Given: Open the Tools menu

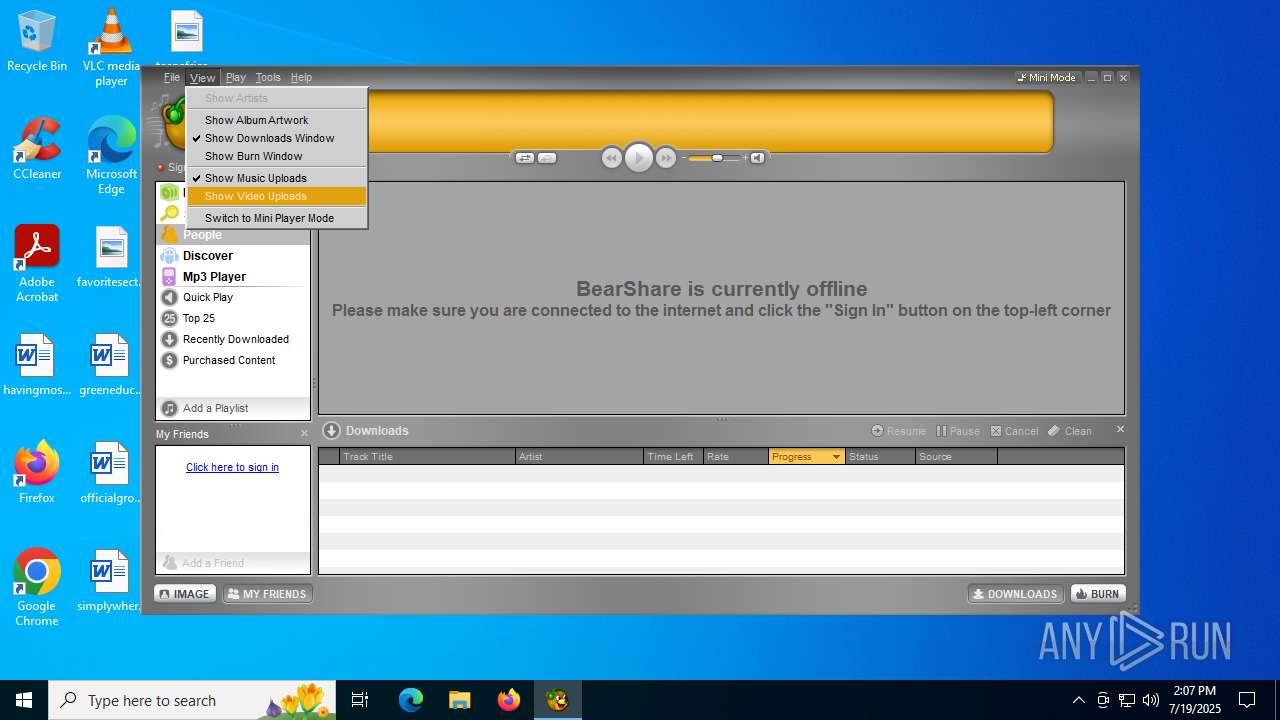Looking at the screenshot, I should [x=268, y=78].
